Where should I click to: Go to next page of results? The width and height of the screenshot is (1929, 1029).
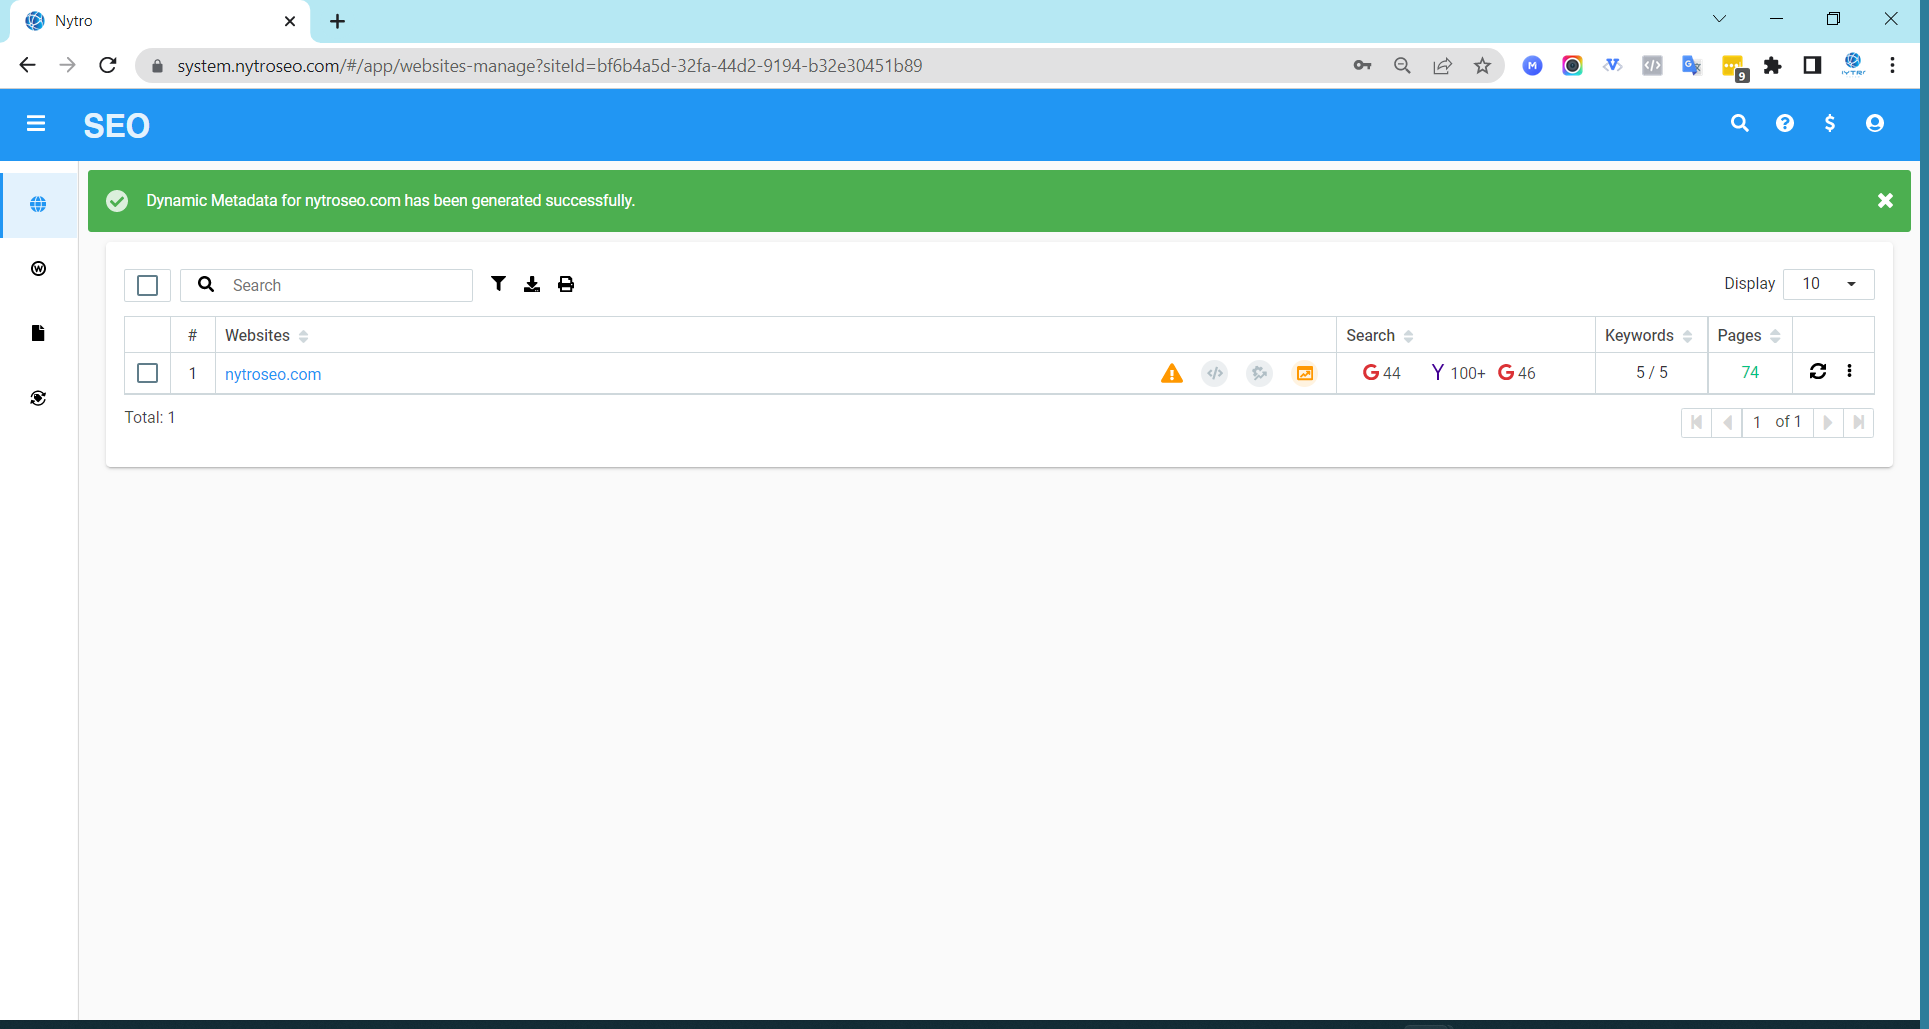1828,422
